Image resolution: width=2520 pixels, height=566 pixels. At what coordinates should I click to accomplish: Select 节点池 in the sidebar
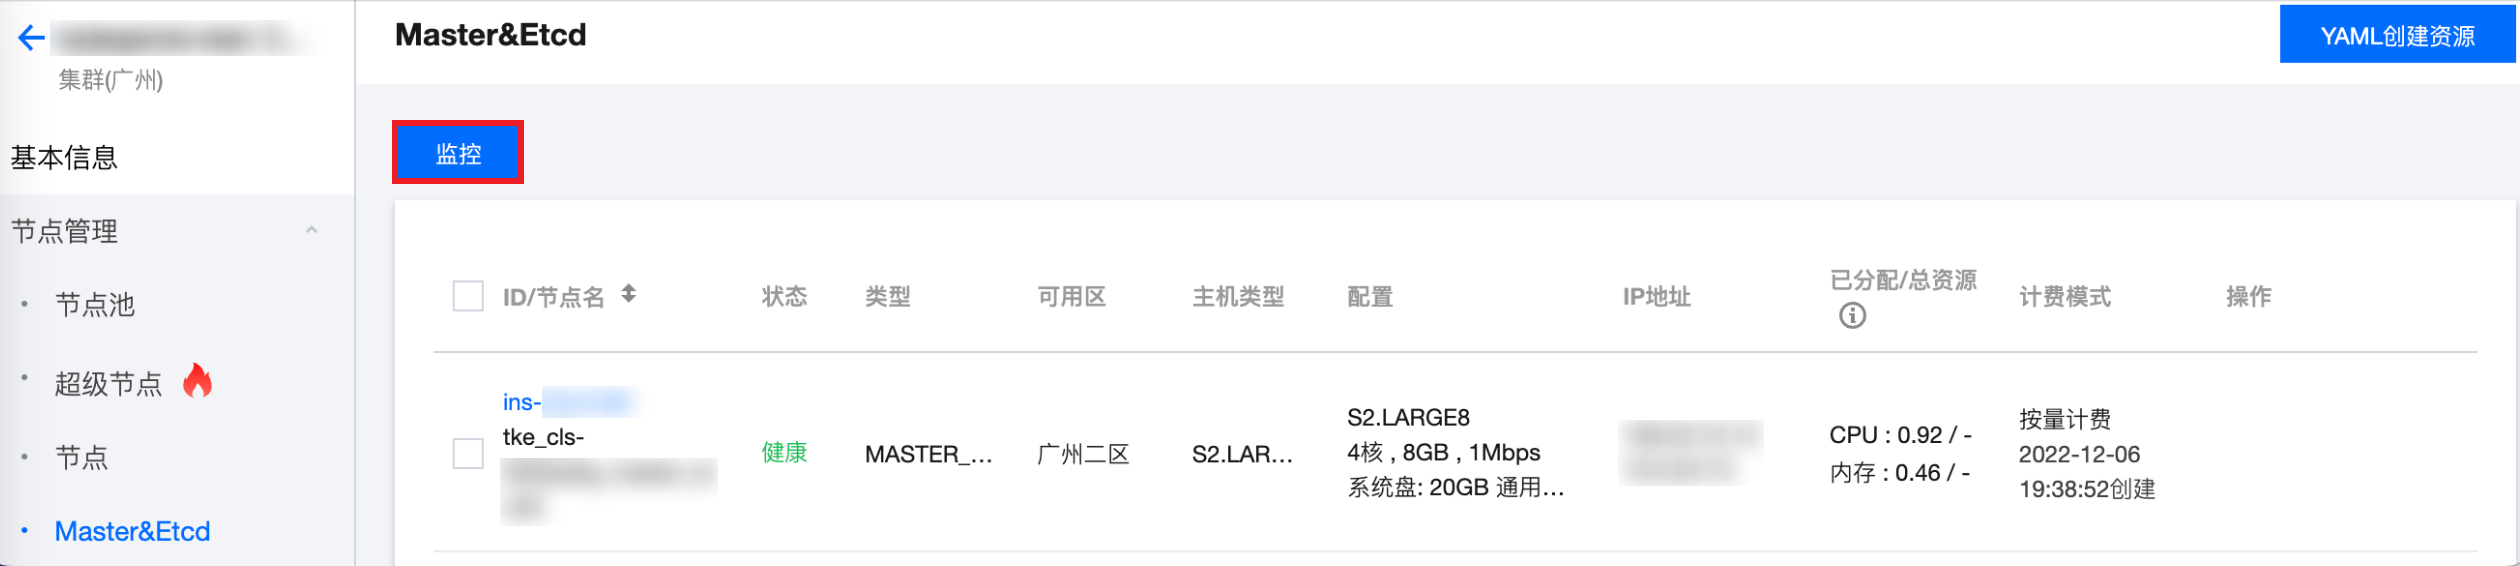point(95,304)
